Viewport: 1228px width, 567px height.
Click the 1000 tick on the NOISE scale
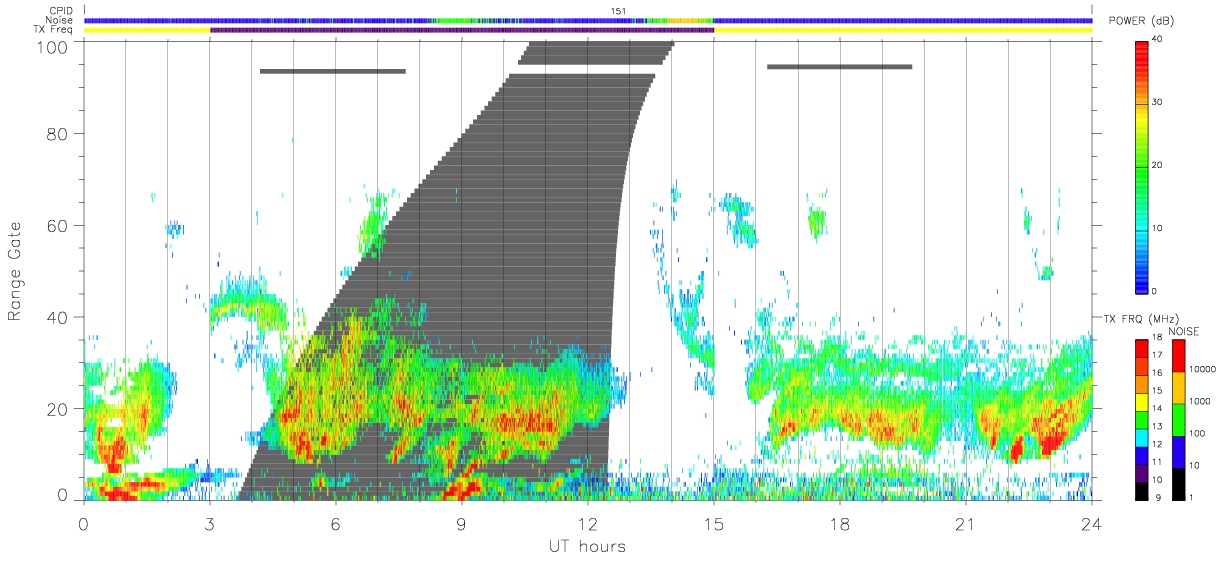1198,401
